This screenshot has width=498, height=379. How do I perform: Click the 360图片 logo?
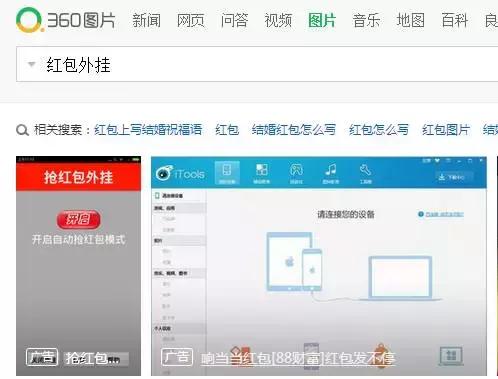point(66,20)
